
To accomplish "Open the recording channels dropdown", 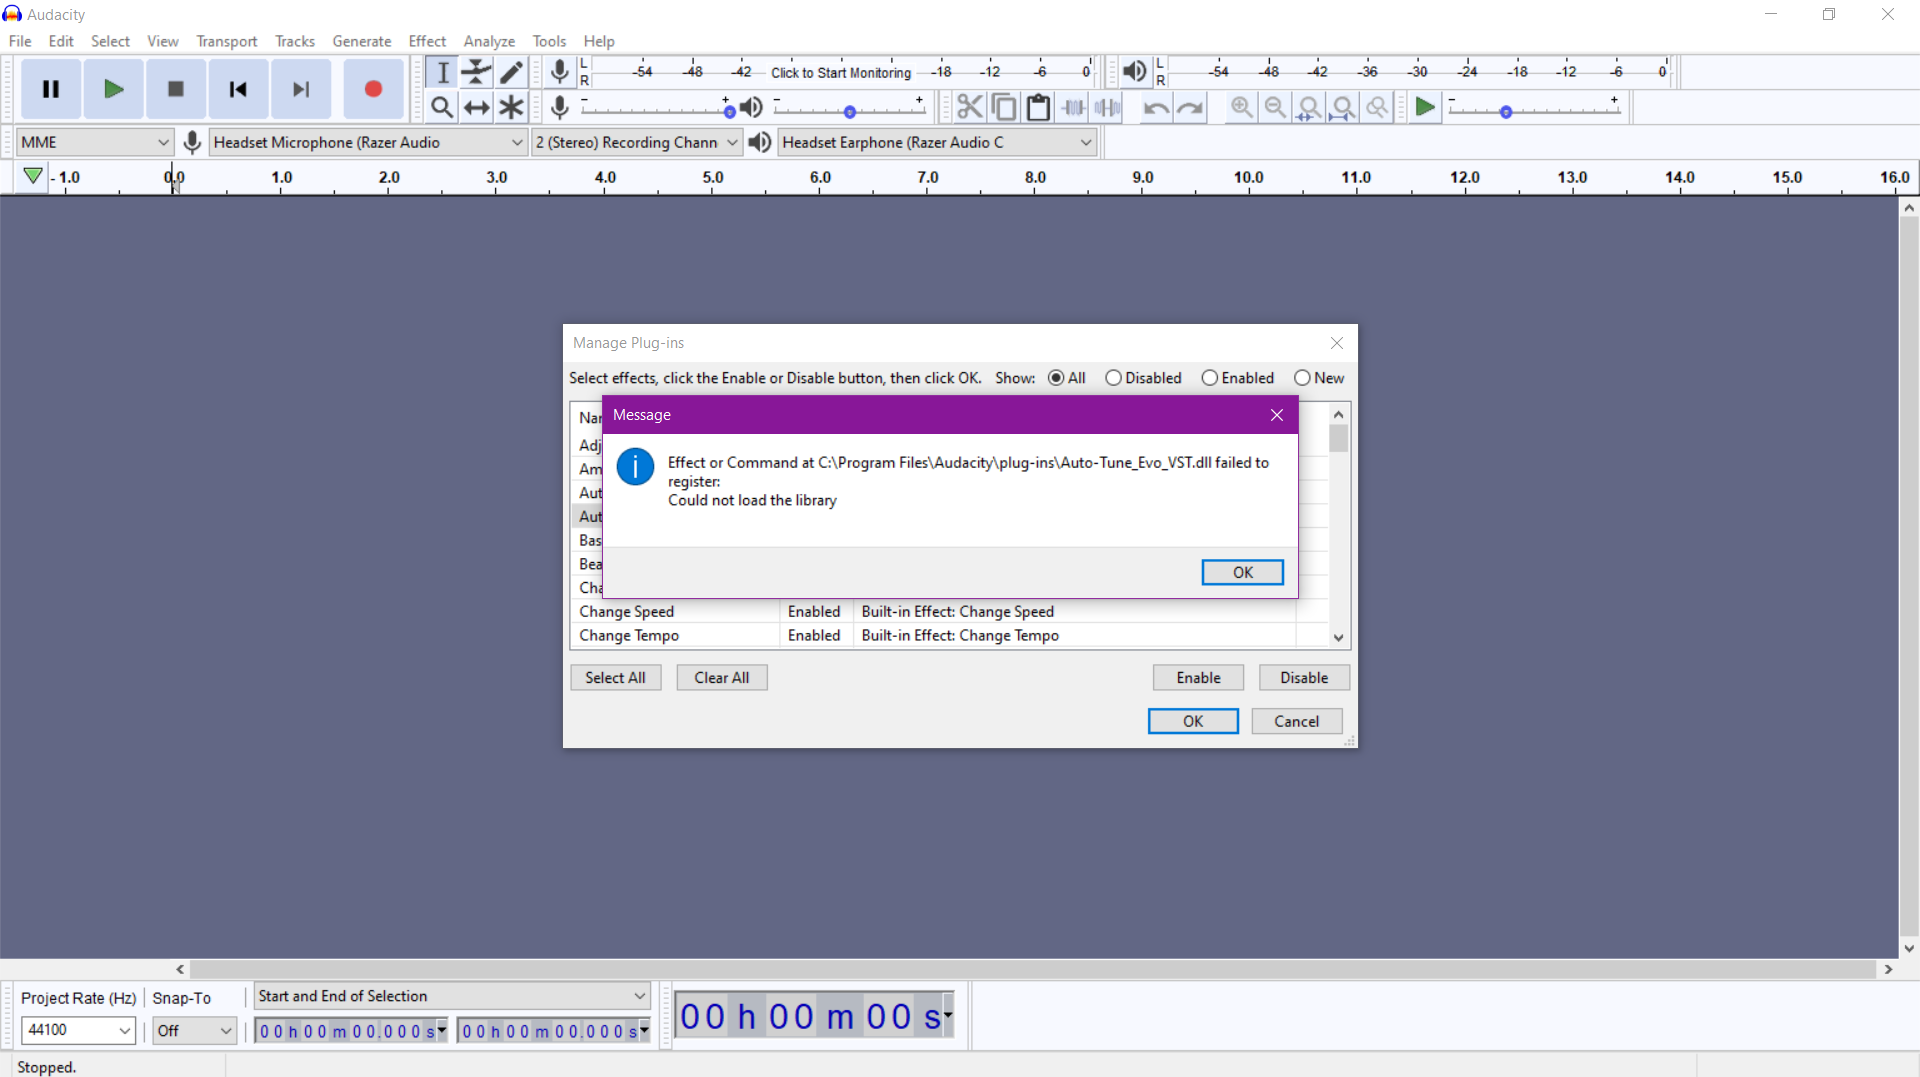I will click(636, 142).
